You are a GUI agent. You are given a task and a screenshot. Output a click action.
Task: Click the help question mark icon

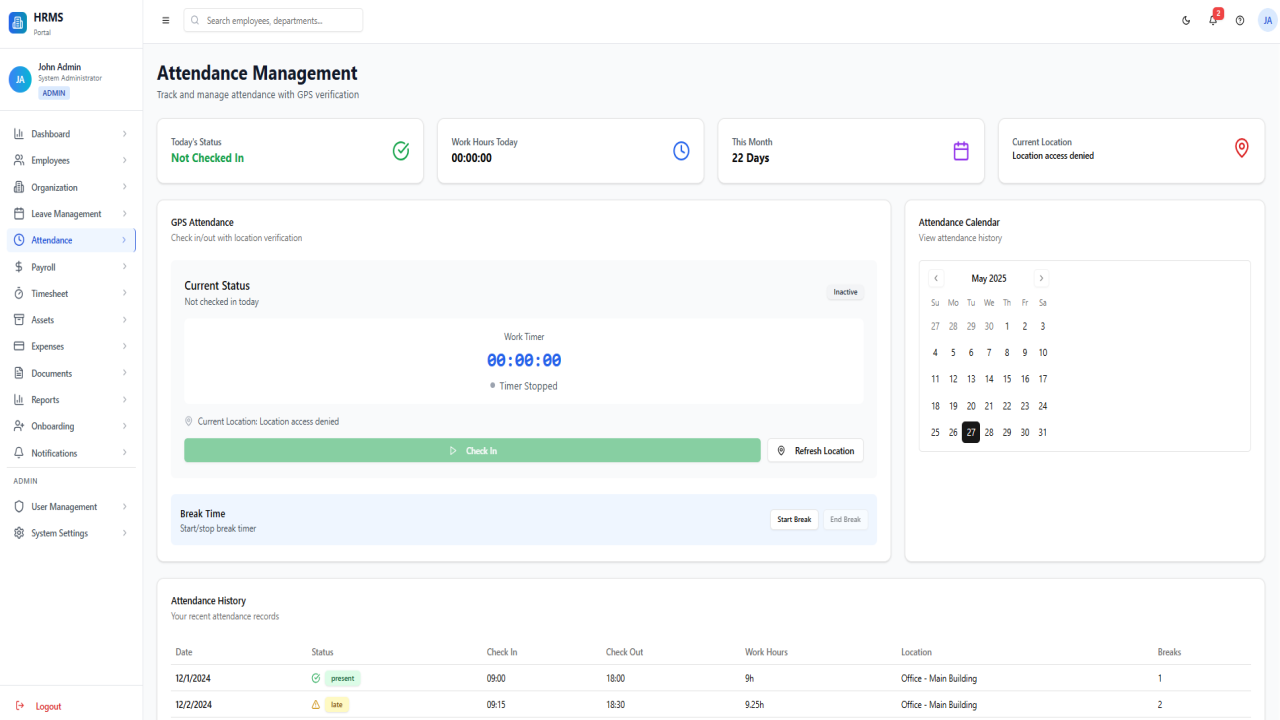pos(1240,20)
